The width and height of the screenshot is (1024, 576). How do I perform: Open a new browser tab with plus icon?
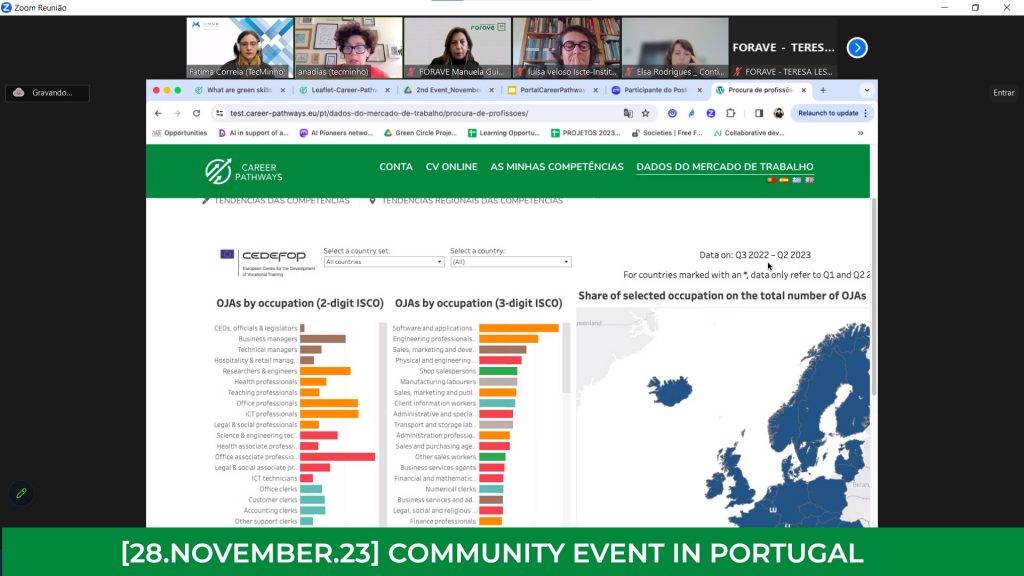(x=823, y=90)
